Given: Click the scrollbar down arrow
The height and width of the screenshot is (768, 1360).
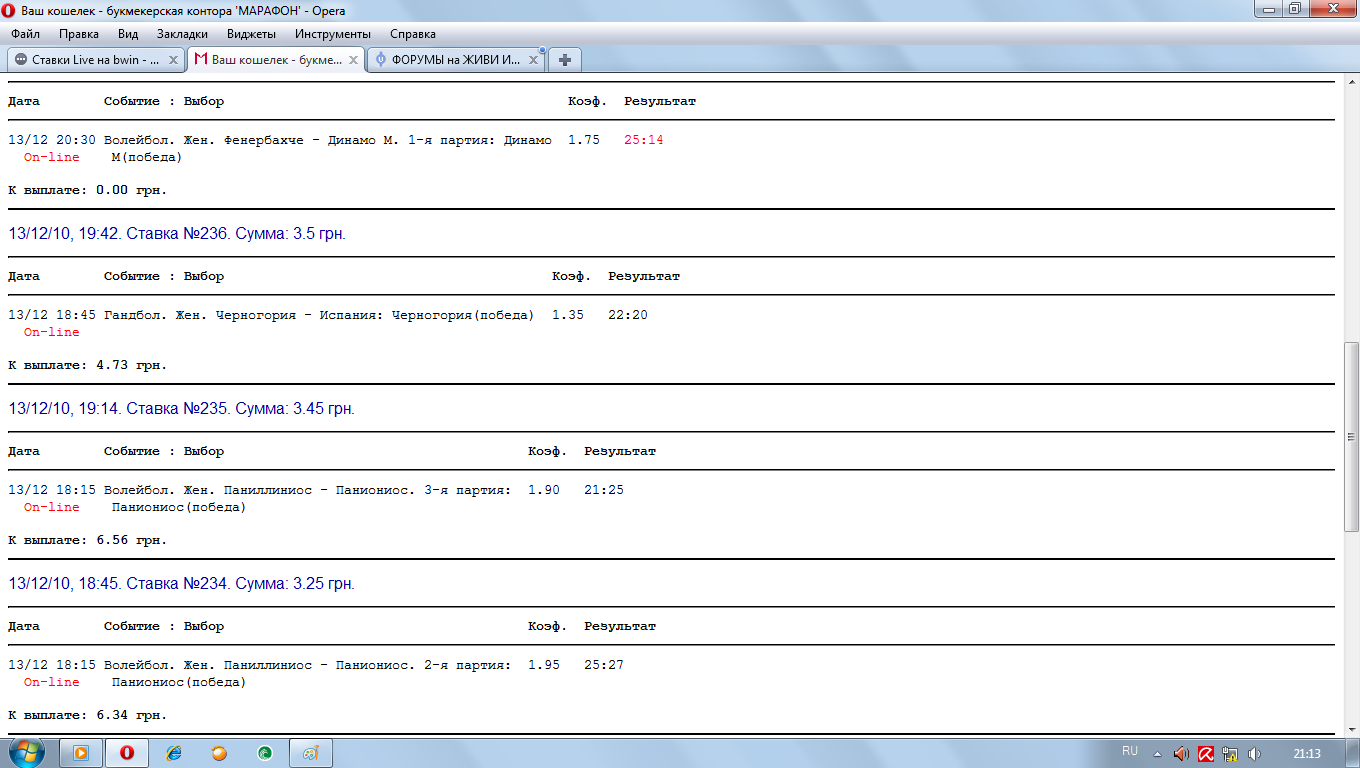Looking at the screenshot, I should coord(1351,729).
